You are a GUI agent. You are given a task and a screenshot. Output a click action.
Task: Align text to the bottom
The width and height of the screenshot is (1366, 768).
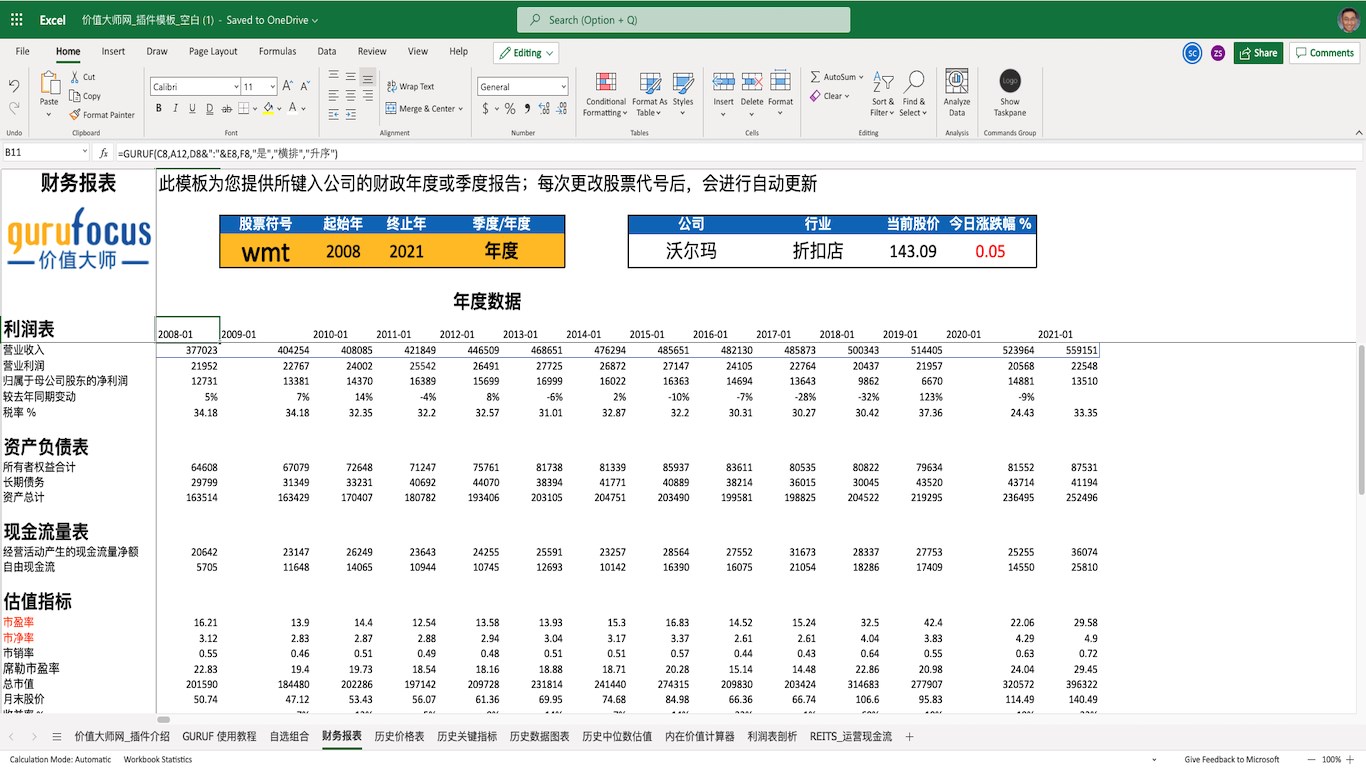point(367,77)
